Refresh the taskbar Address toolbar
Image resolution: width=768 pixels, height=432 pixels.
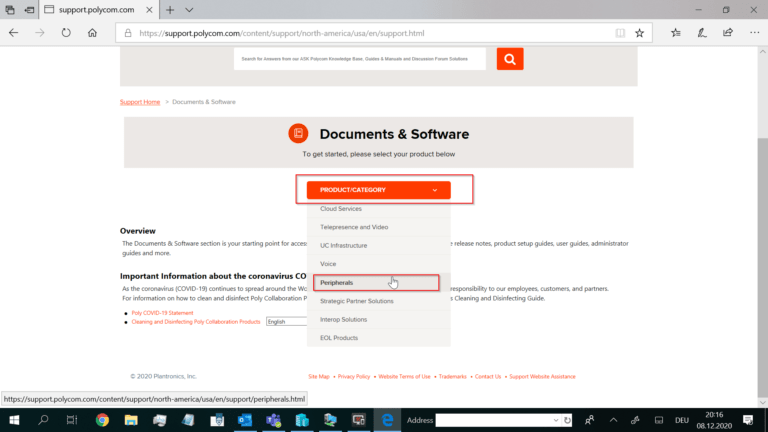tap(567, 420)
